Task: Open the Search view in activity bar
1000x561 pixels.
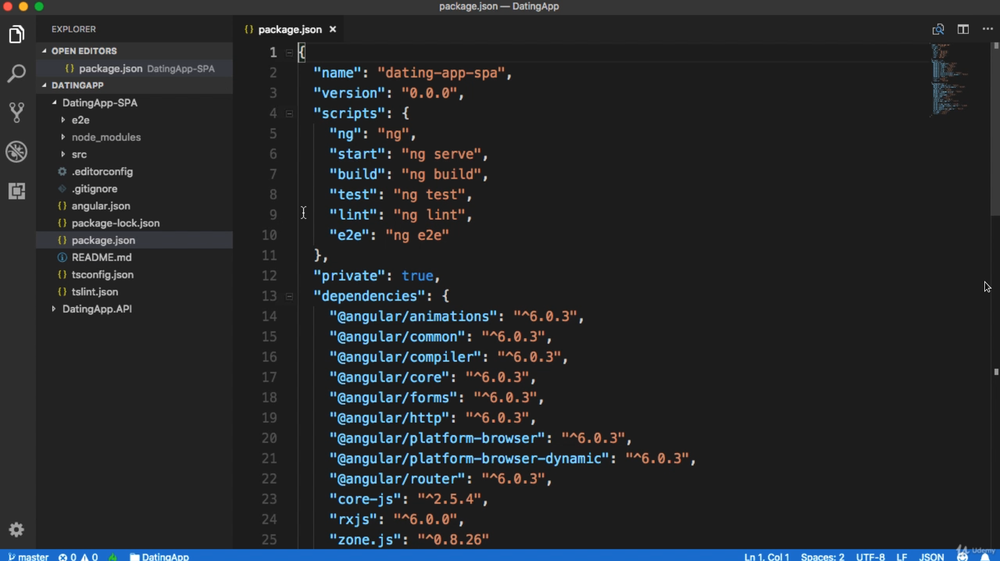Action: click(x=17, y=73)
